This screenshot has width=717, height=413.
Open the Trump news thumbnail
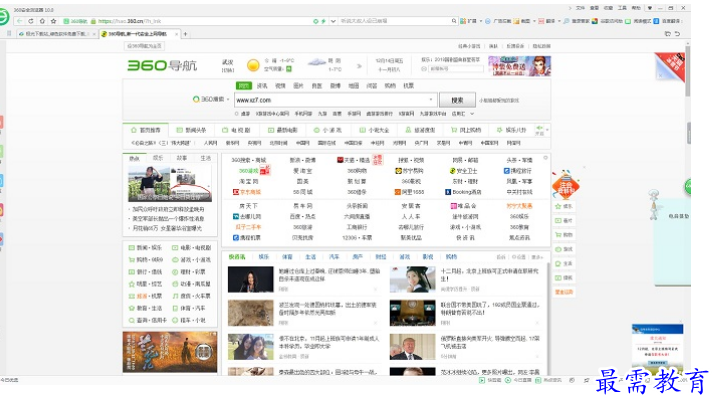point(412,347)
